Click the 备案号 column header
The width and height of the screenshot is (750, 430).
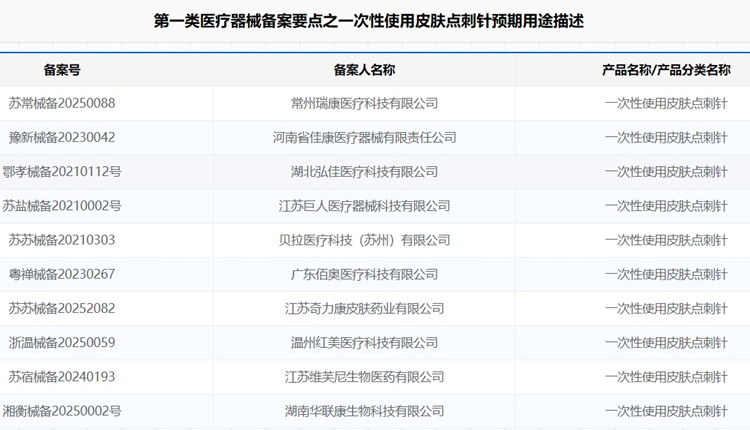tap(62, 70)
